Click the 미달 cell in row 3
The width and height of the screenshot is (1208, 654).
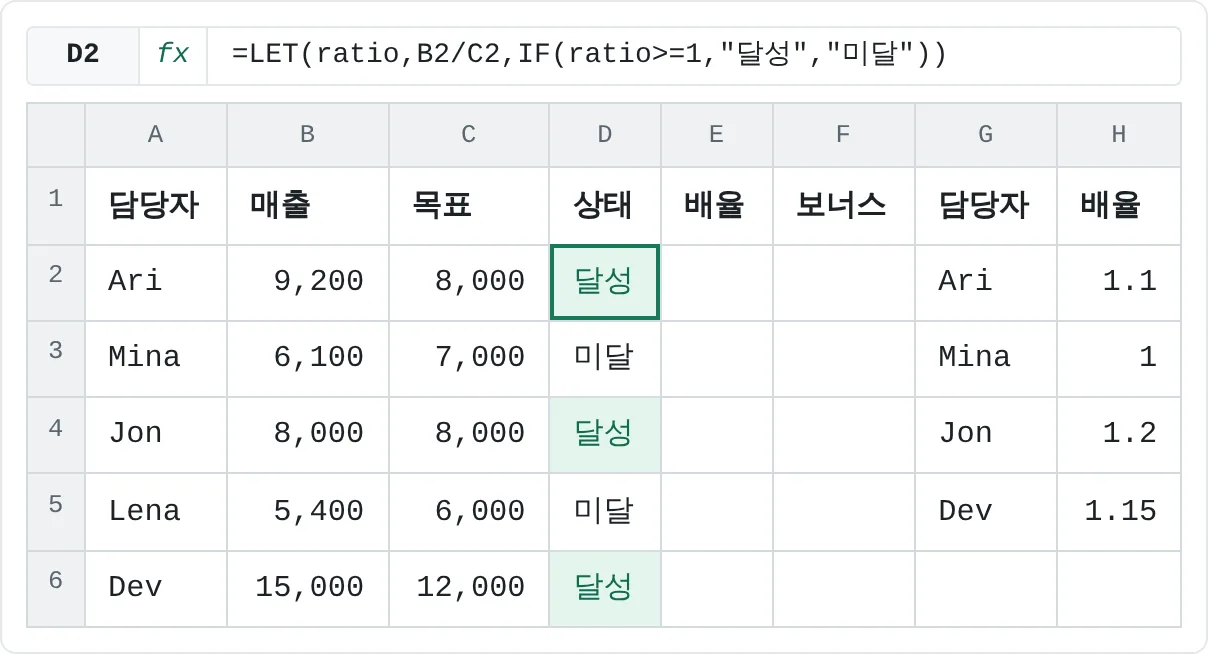pyautogui.click(x=605, y=358)
